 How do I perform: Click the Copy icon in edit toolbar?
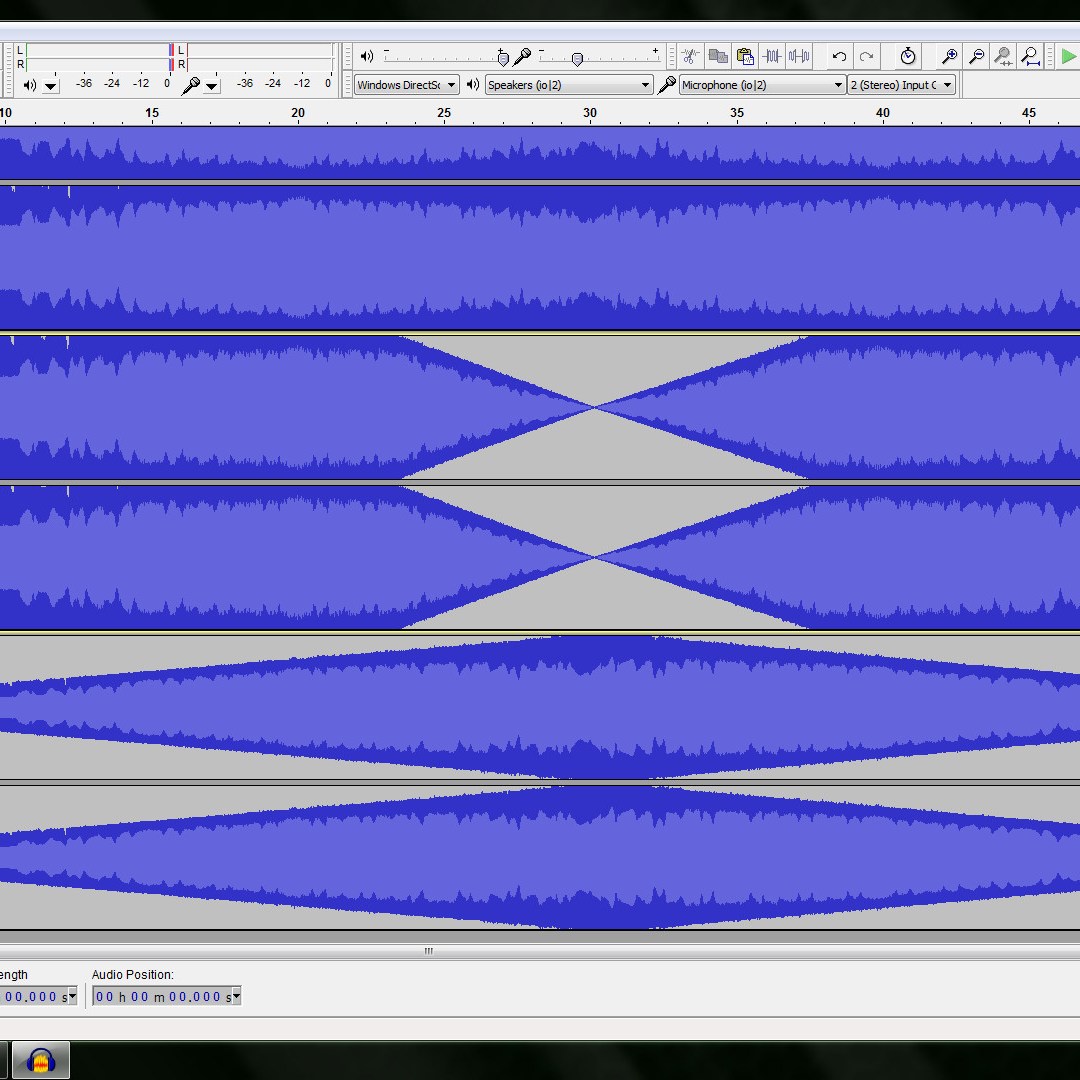pos(717,56)
